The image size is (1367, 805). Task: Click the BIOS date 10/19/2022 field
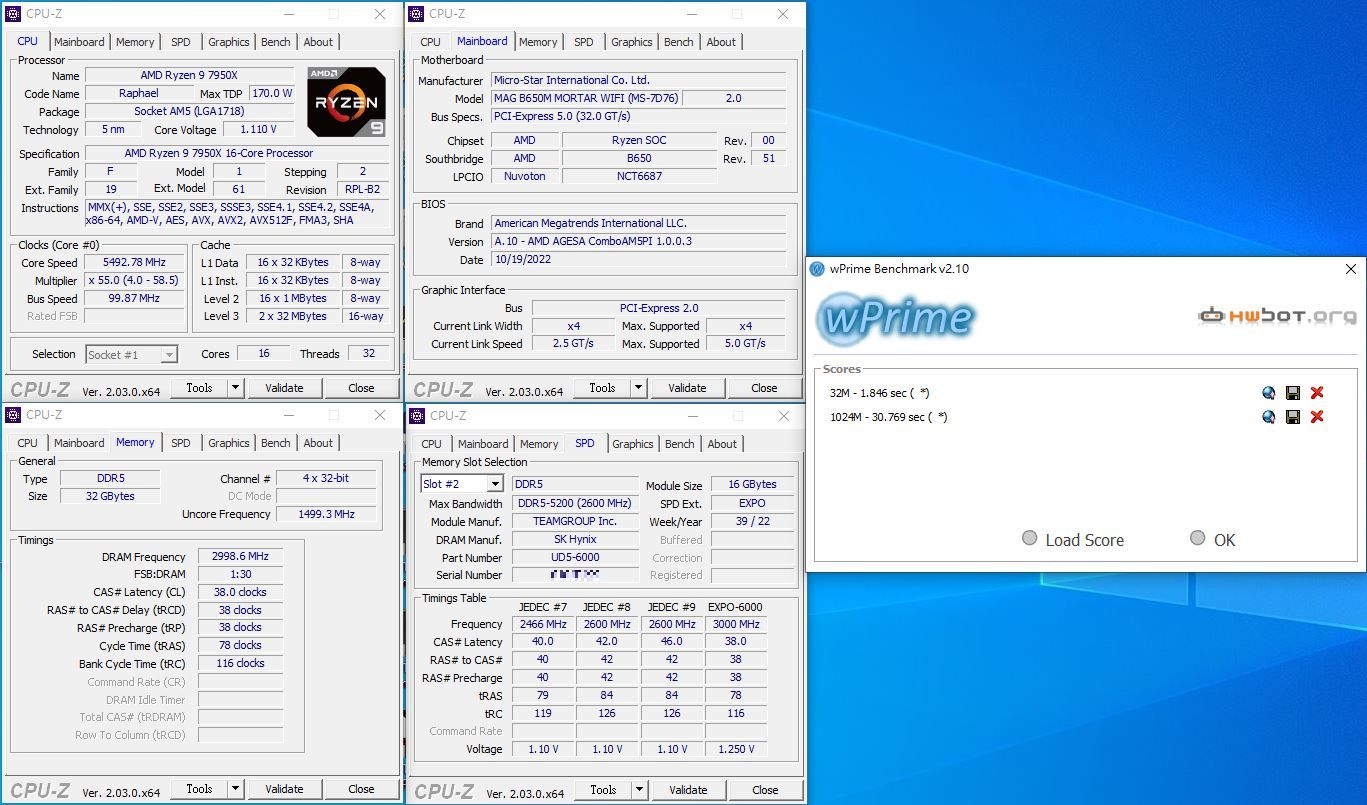pyautogui.click(x=638, y=260)
